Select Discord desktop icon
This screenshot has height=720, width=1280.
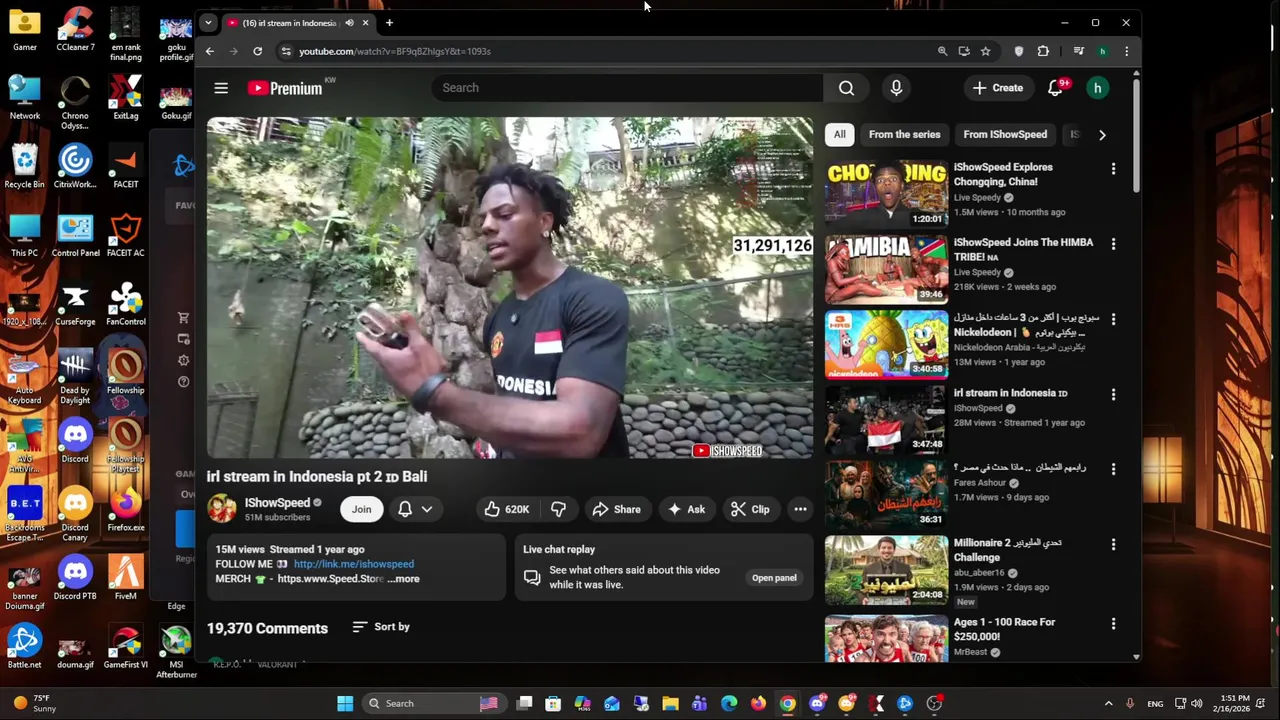pos(75,441)
